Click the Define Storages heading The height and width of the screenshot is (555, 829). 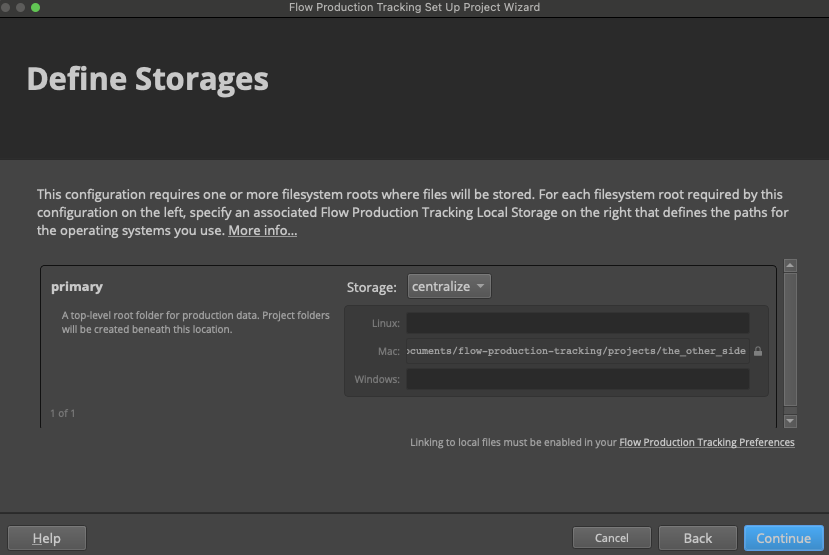tap(147, 79)
